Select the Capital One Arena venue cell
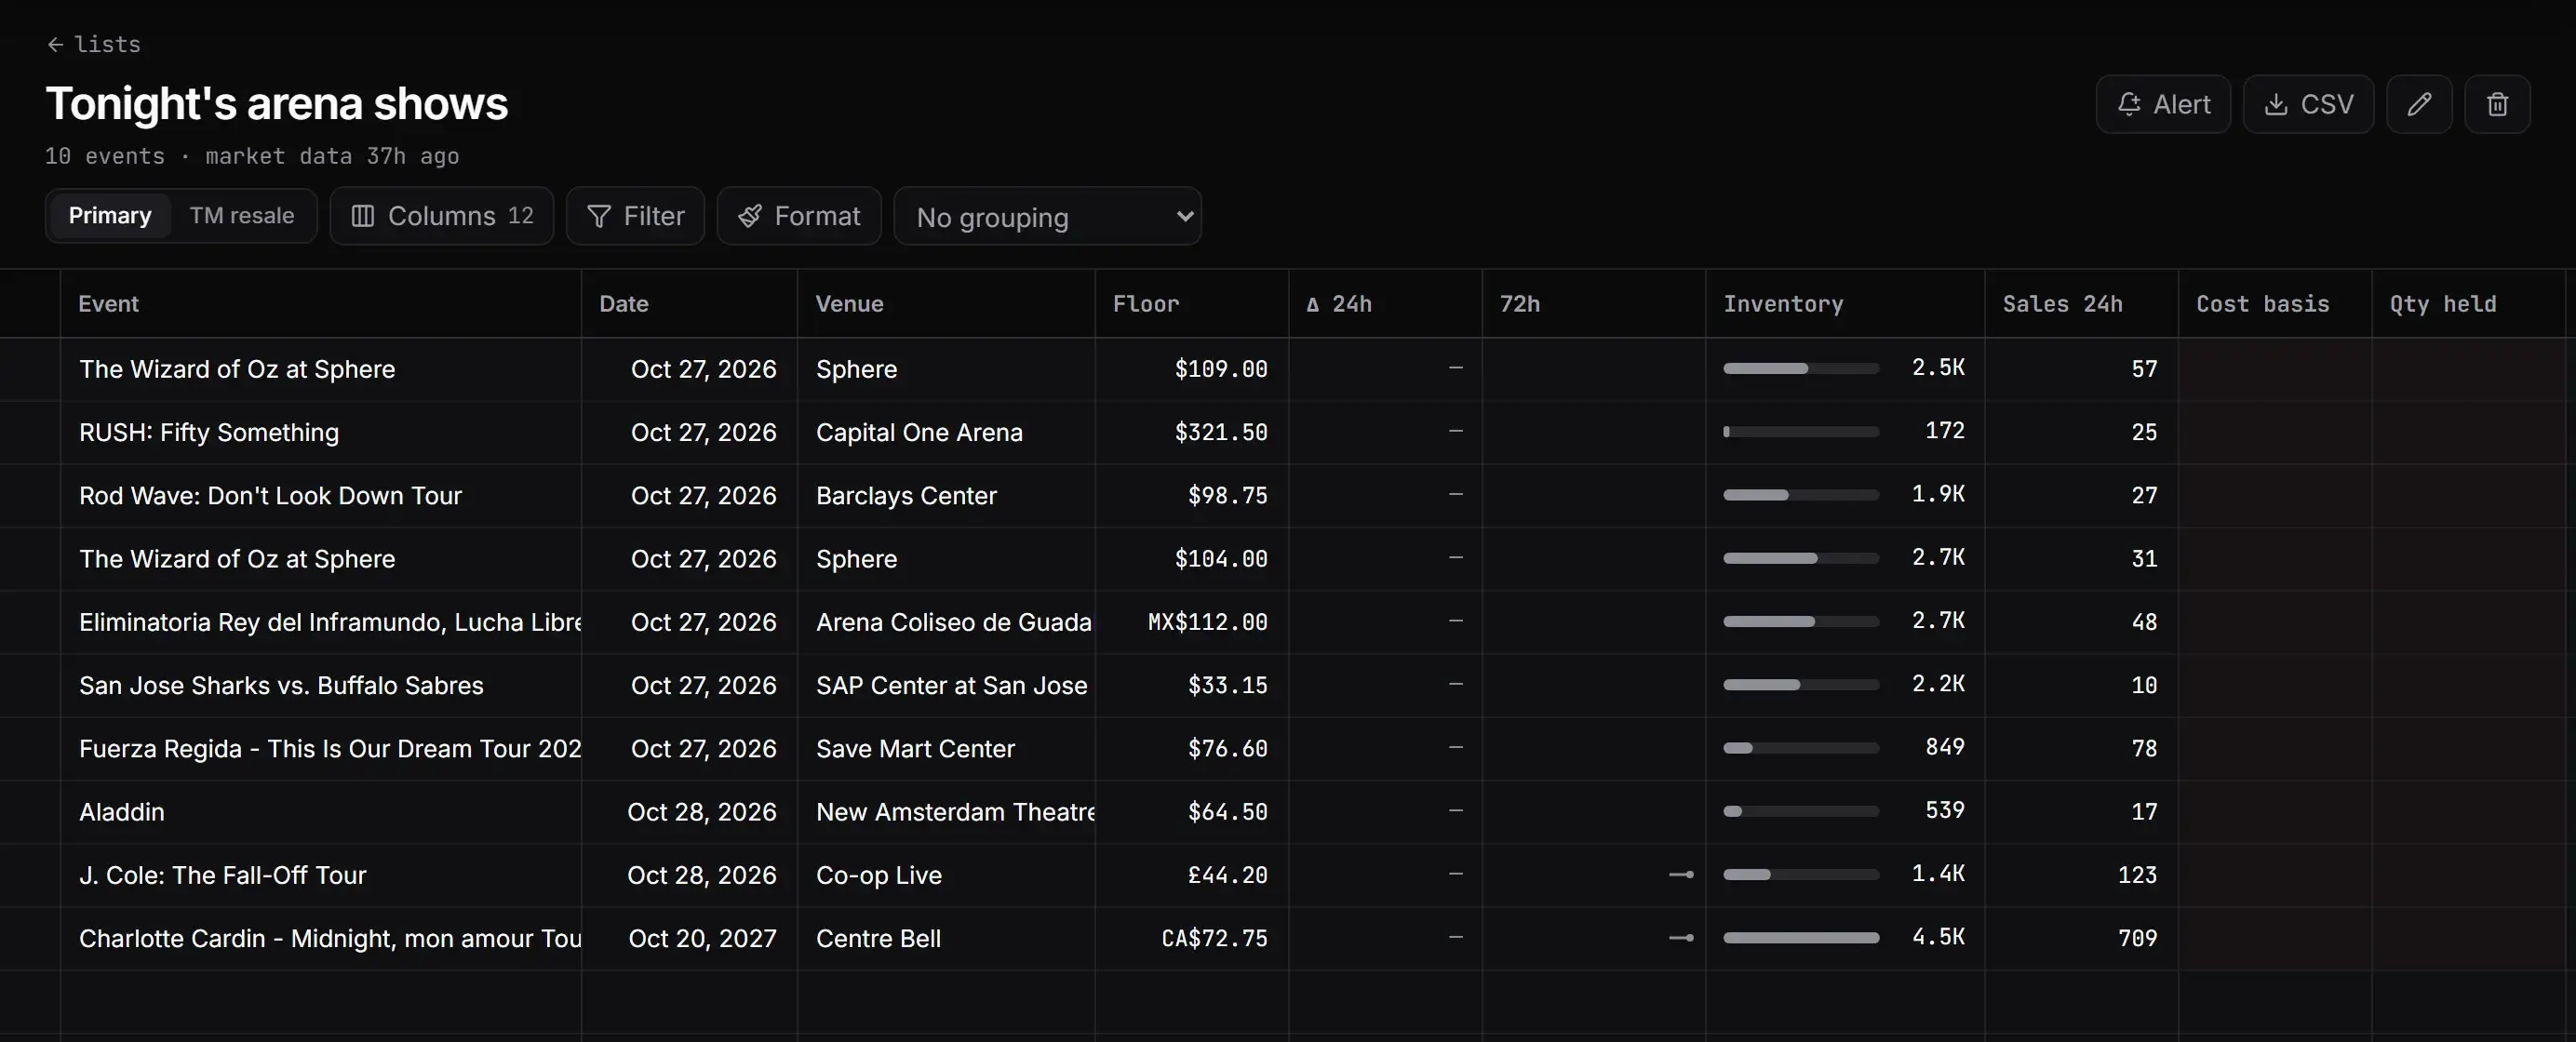This screenshot has width=2576, height=1042. [x=946, y=432]
